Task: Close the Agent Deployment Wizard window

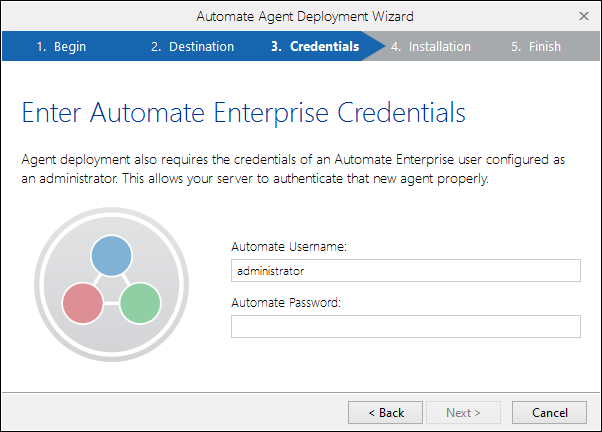Action: [583, 16]
